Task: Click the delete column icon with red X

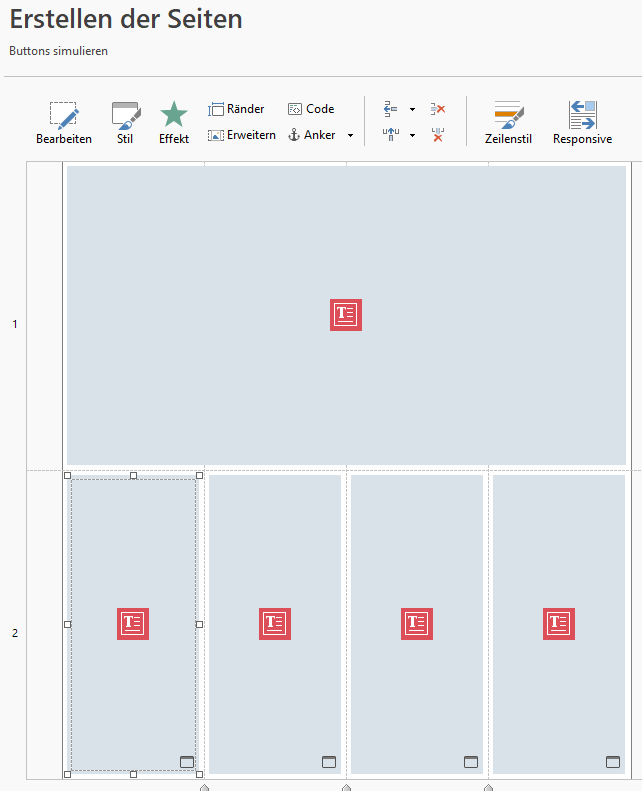Action: (437, 135)
